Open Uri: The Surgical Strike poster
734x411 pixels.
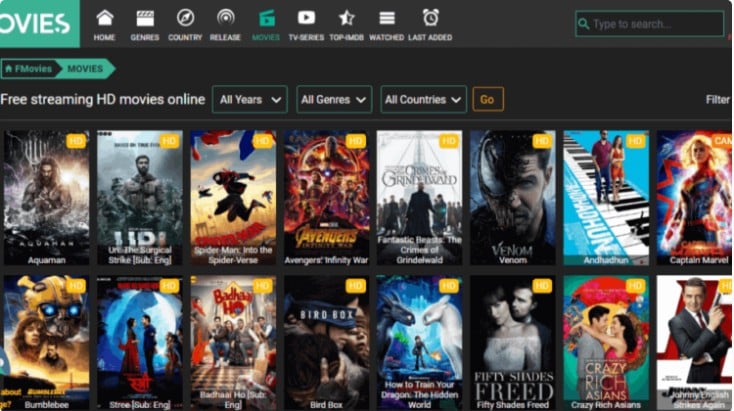[x=139, y=198]
